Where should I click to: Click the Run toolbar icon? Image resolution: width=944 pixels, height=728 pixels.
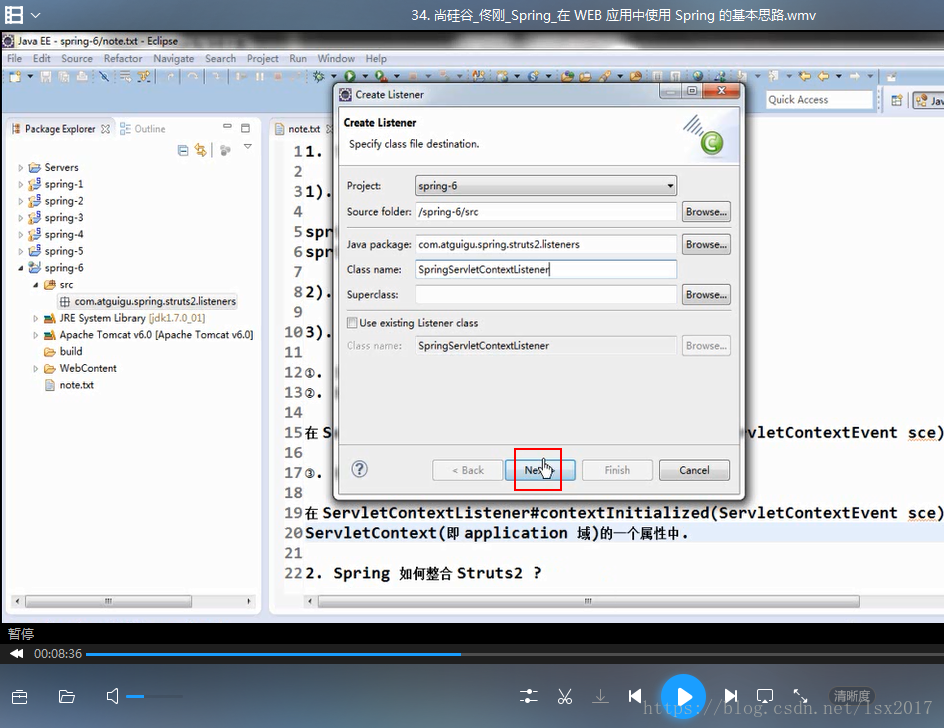(350, 76)
